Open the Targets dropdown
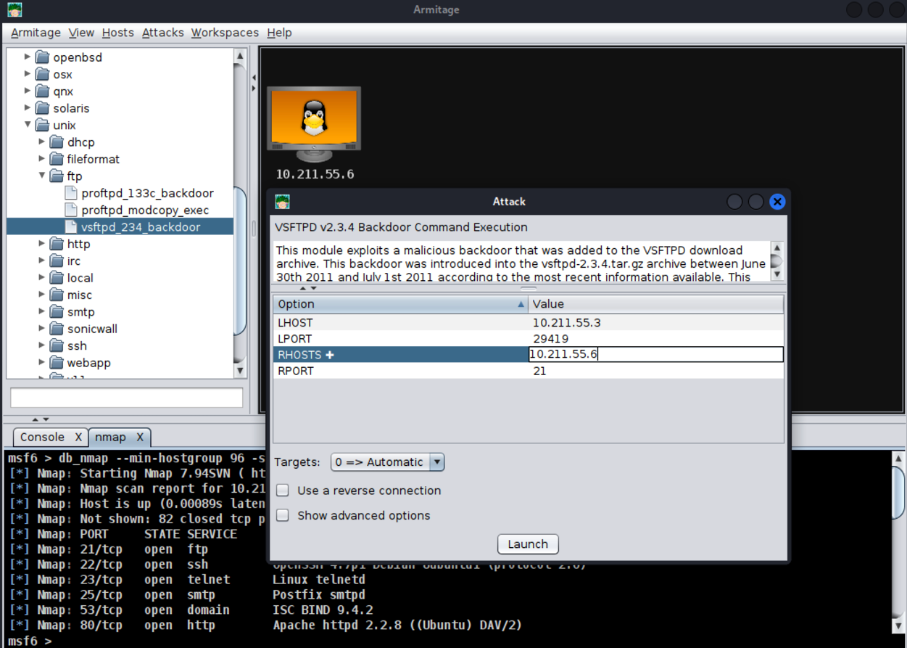Image resolution: width=908 pixels, height=648 pixels. (387, 462)
